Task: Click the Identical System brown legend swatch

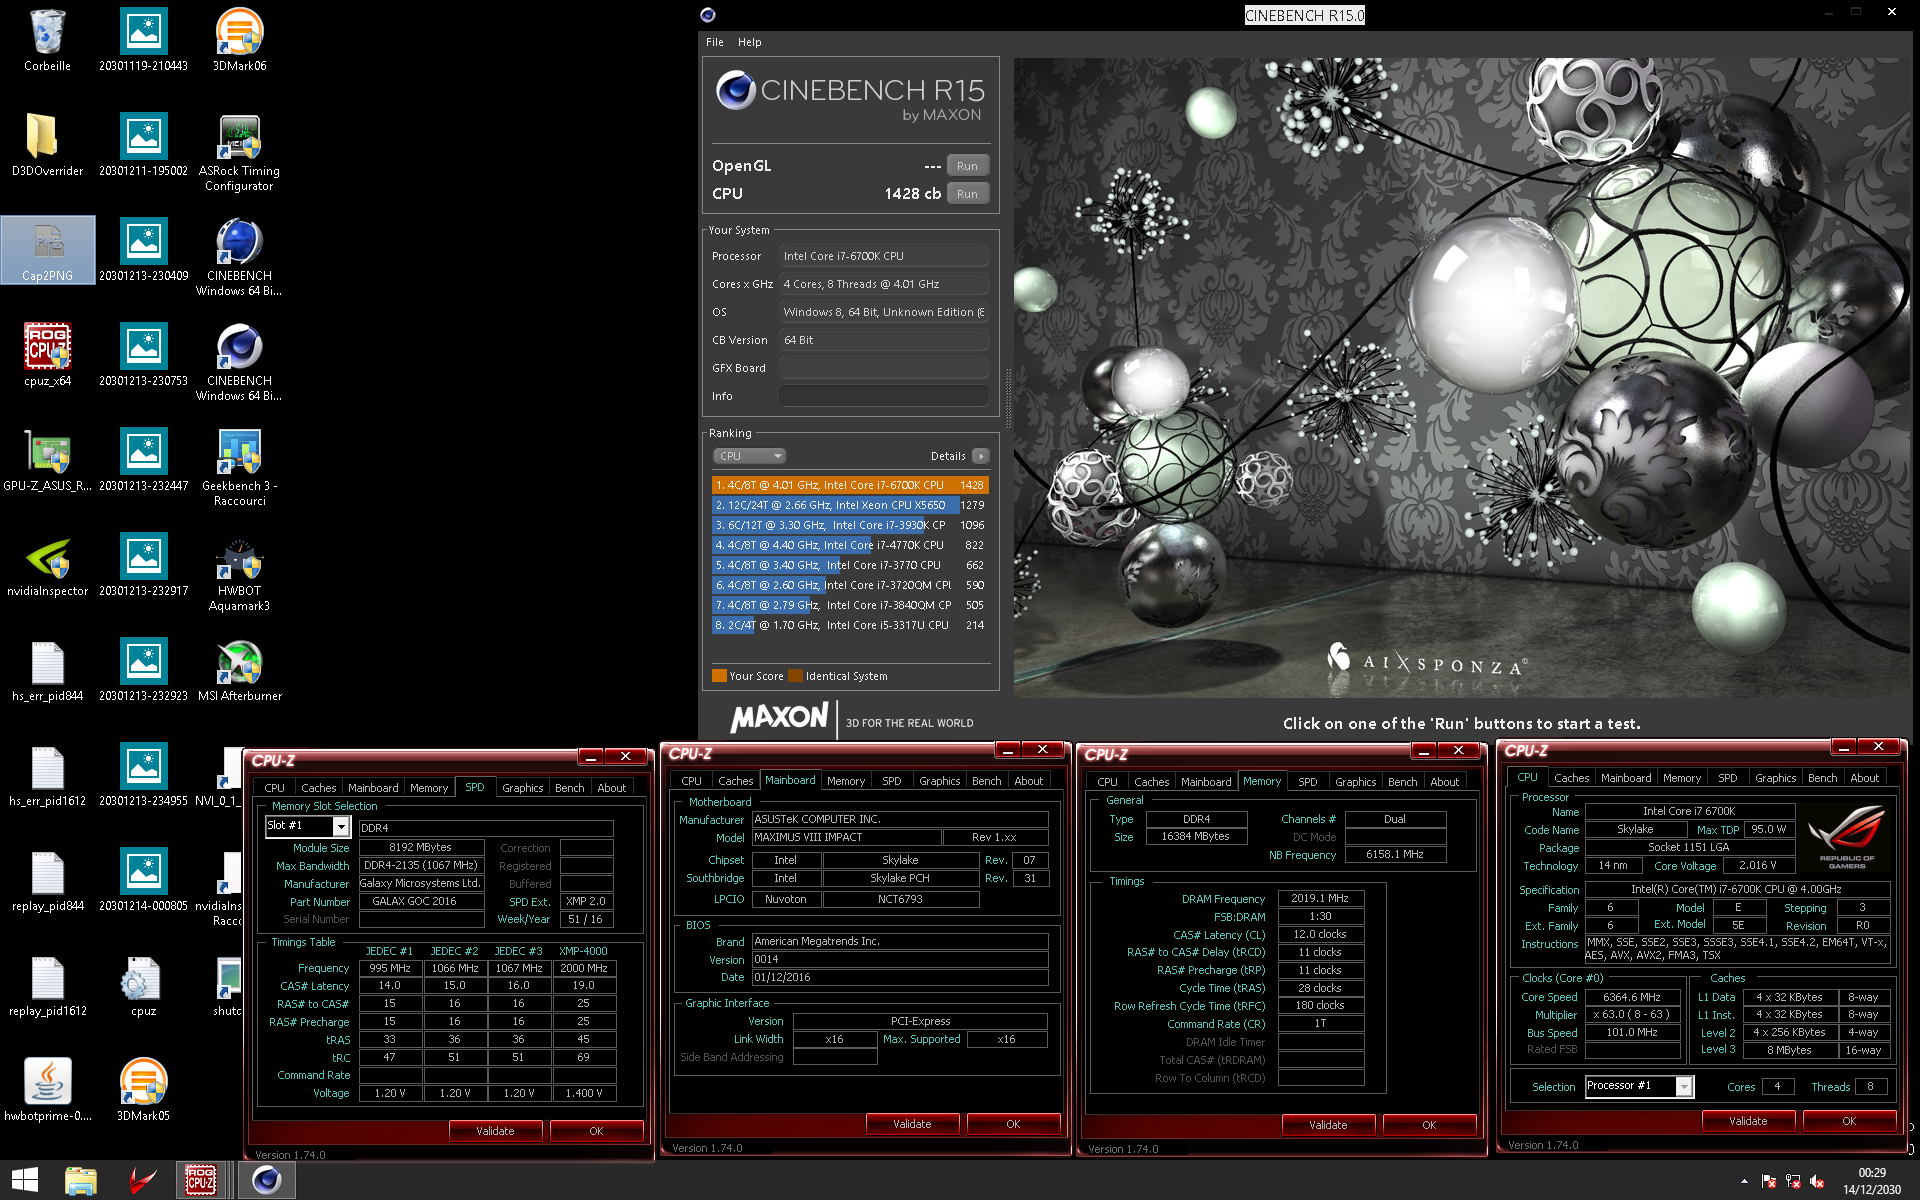Action: 795,676
